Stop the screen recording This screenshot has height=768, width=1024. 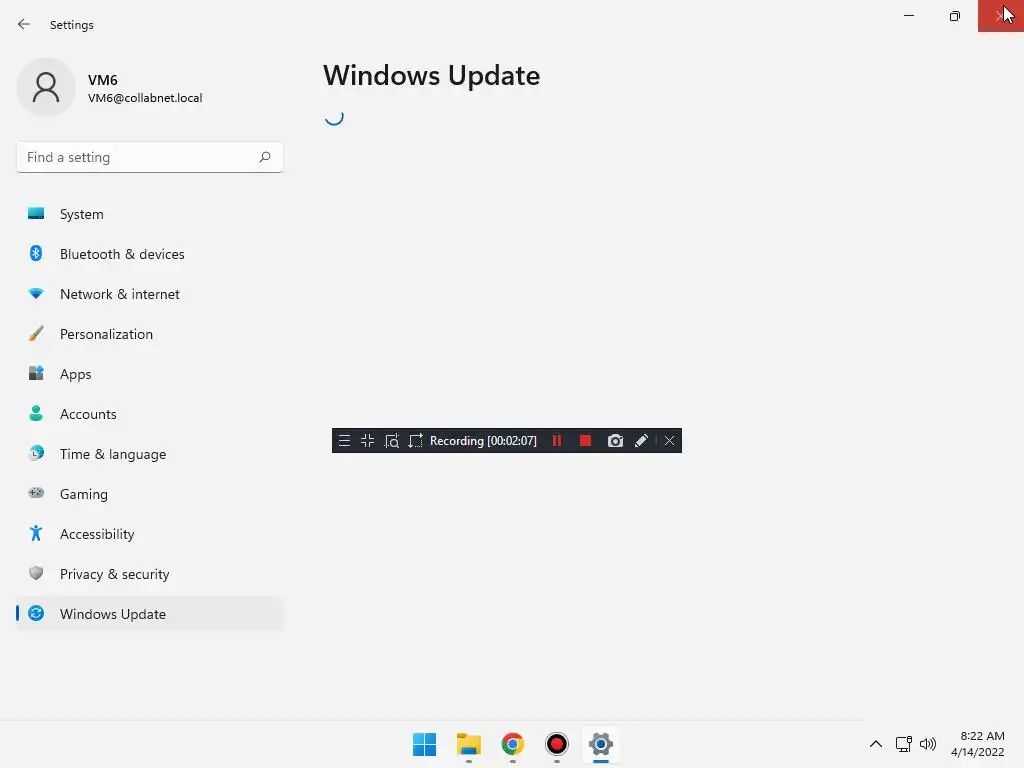(x=585, y=441)
